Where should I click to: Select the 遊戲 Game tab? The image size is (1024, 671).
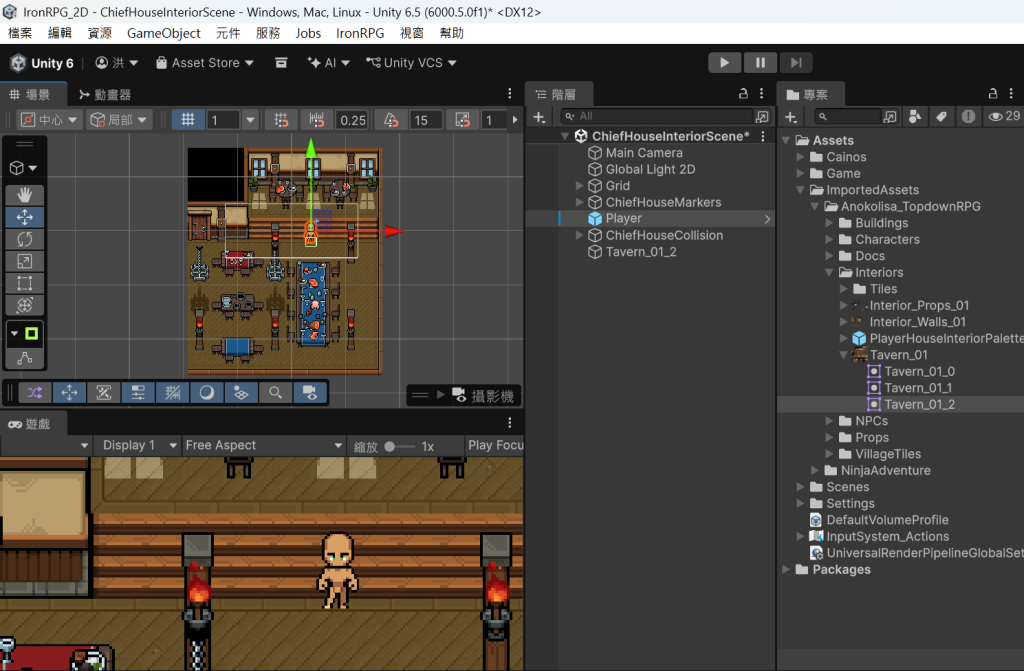coord(29,424)
